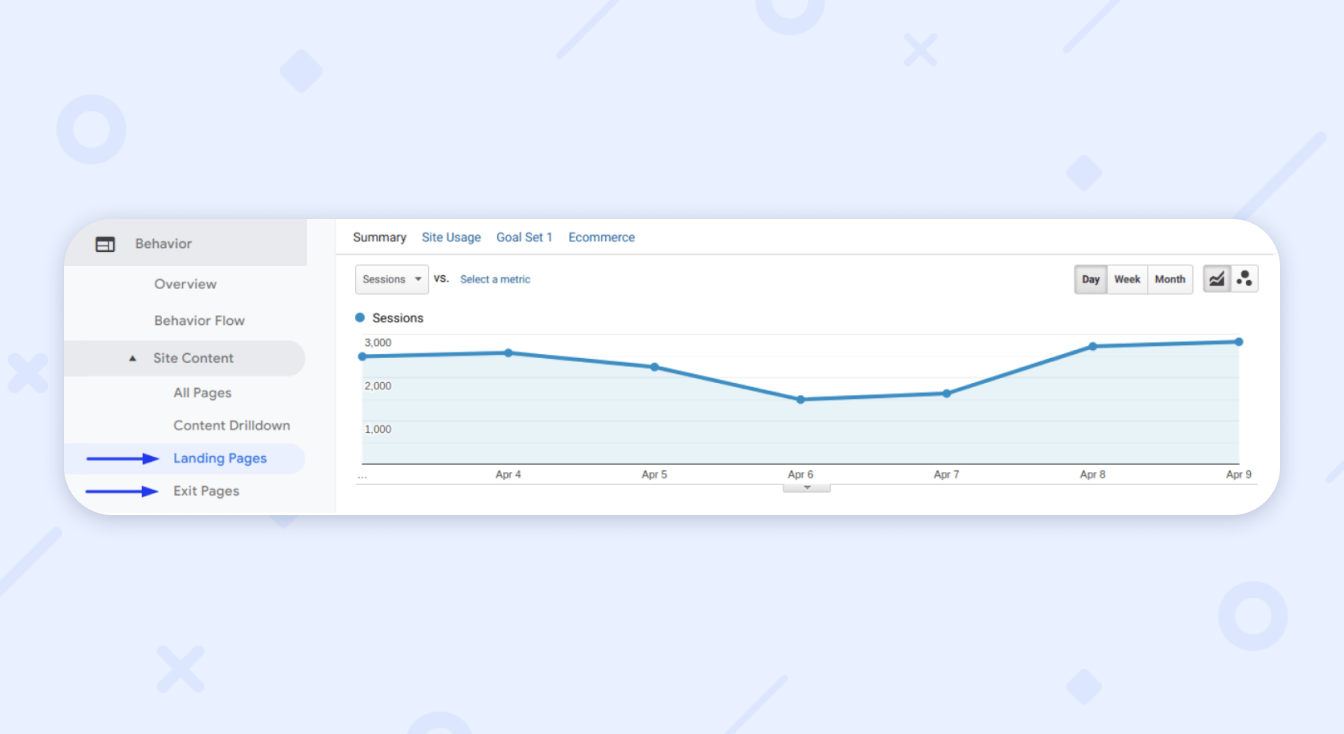Switch to the motion chart view icon

(x=1245, y=279)
